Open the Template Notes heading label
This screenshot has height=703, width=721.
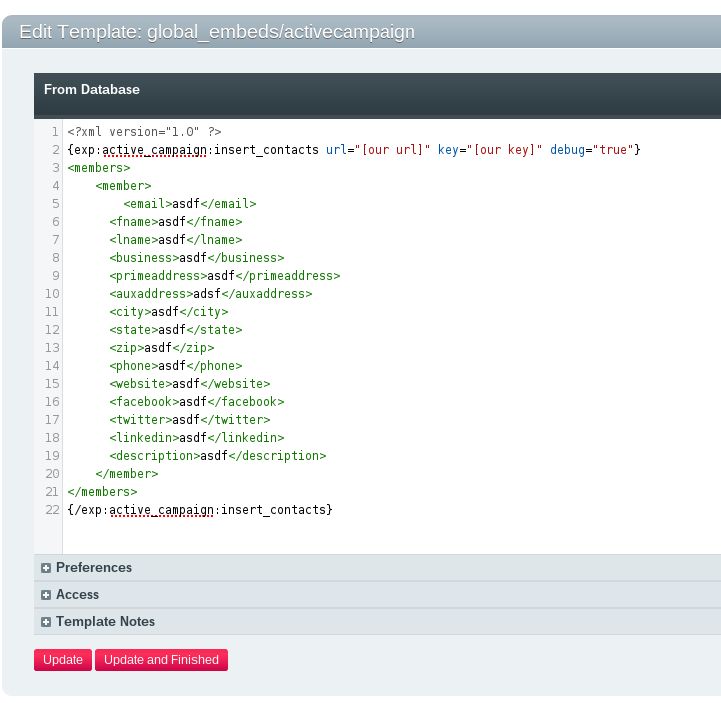pos(105,622)
